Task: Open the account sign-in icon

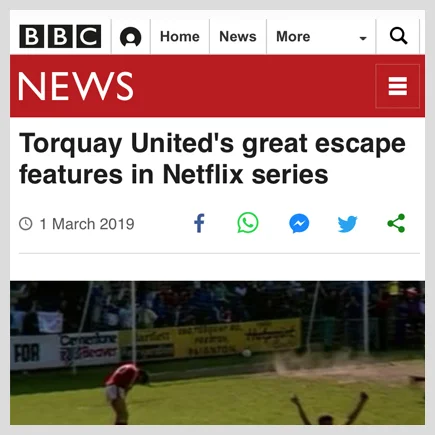Action: click(x=130, y=37)
